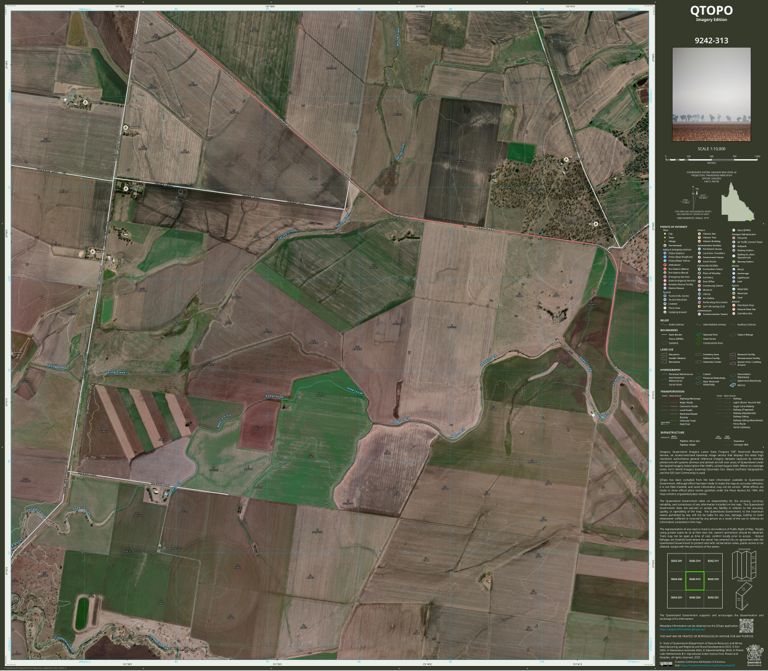Click the Picnic Area legend symbol
The height and width of the screenshot is (671, 768).
[665, 308]
